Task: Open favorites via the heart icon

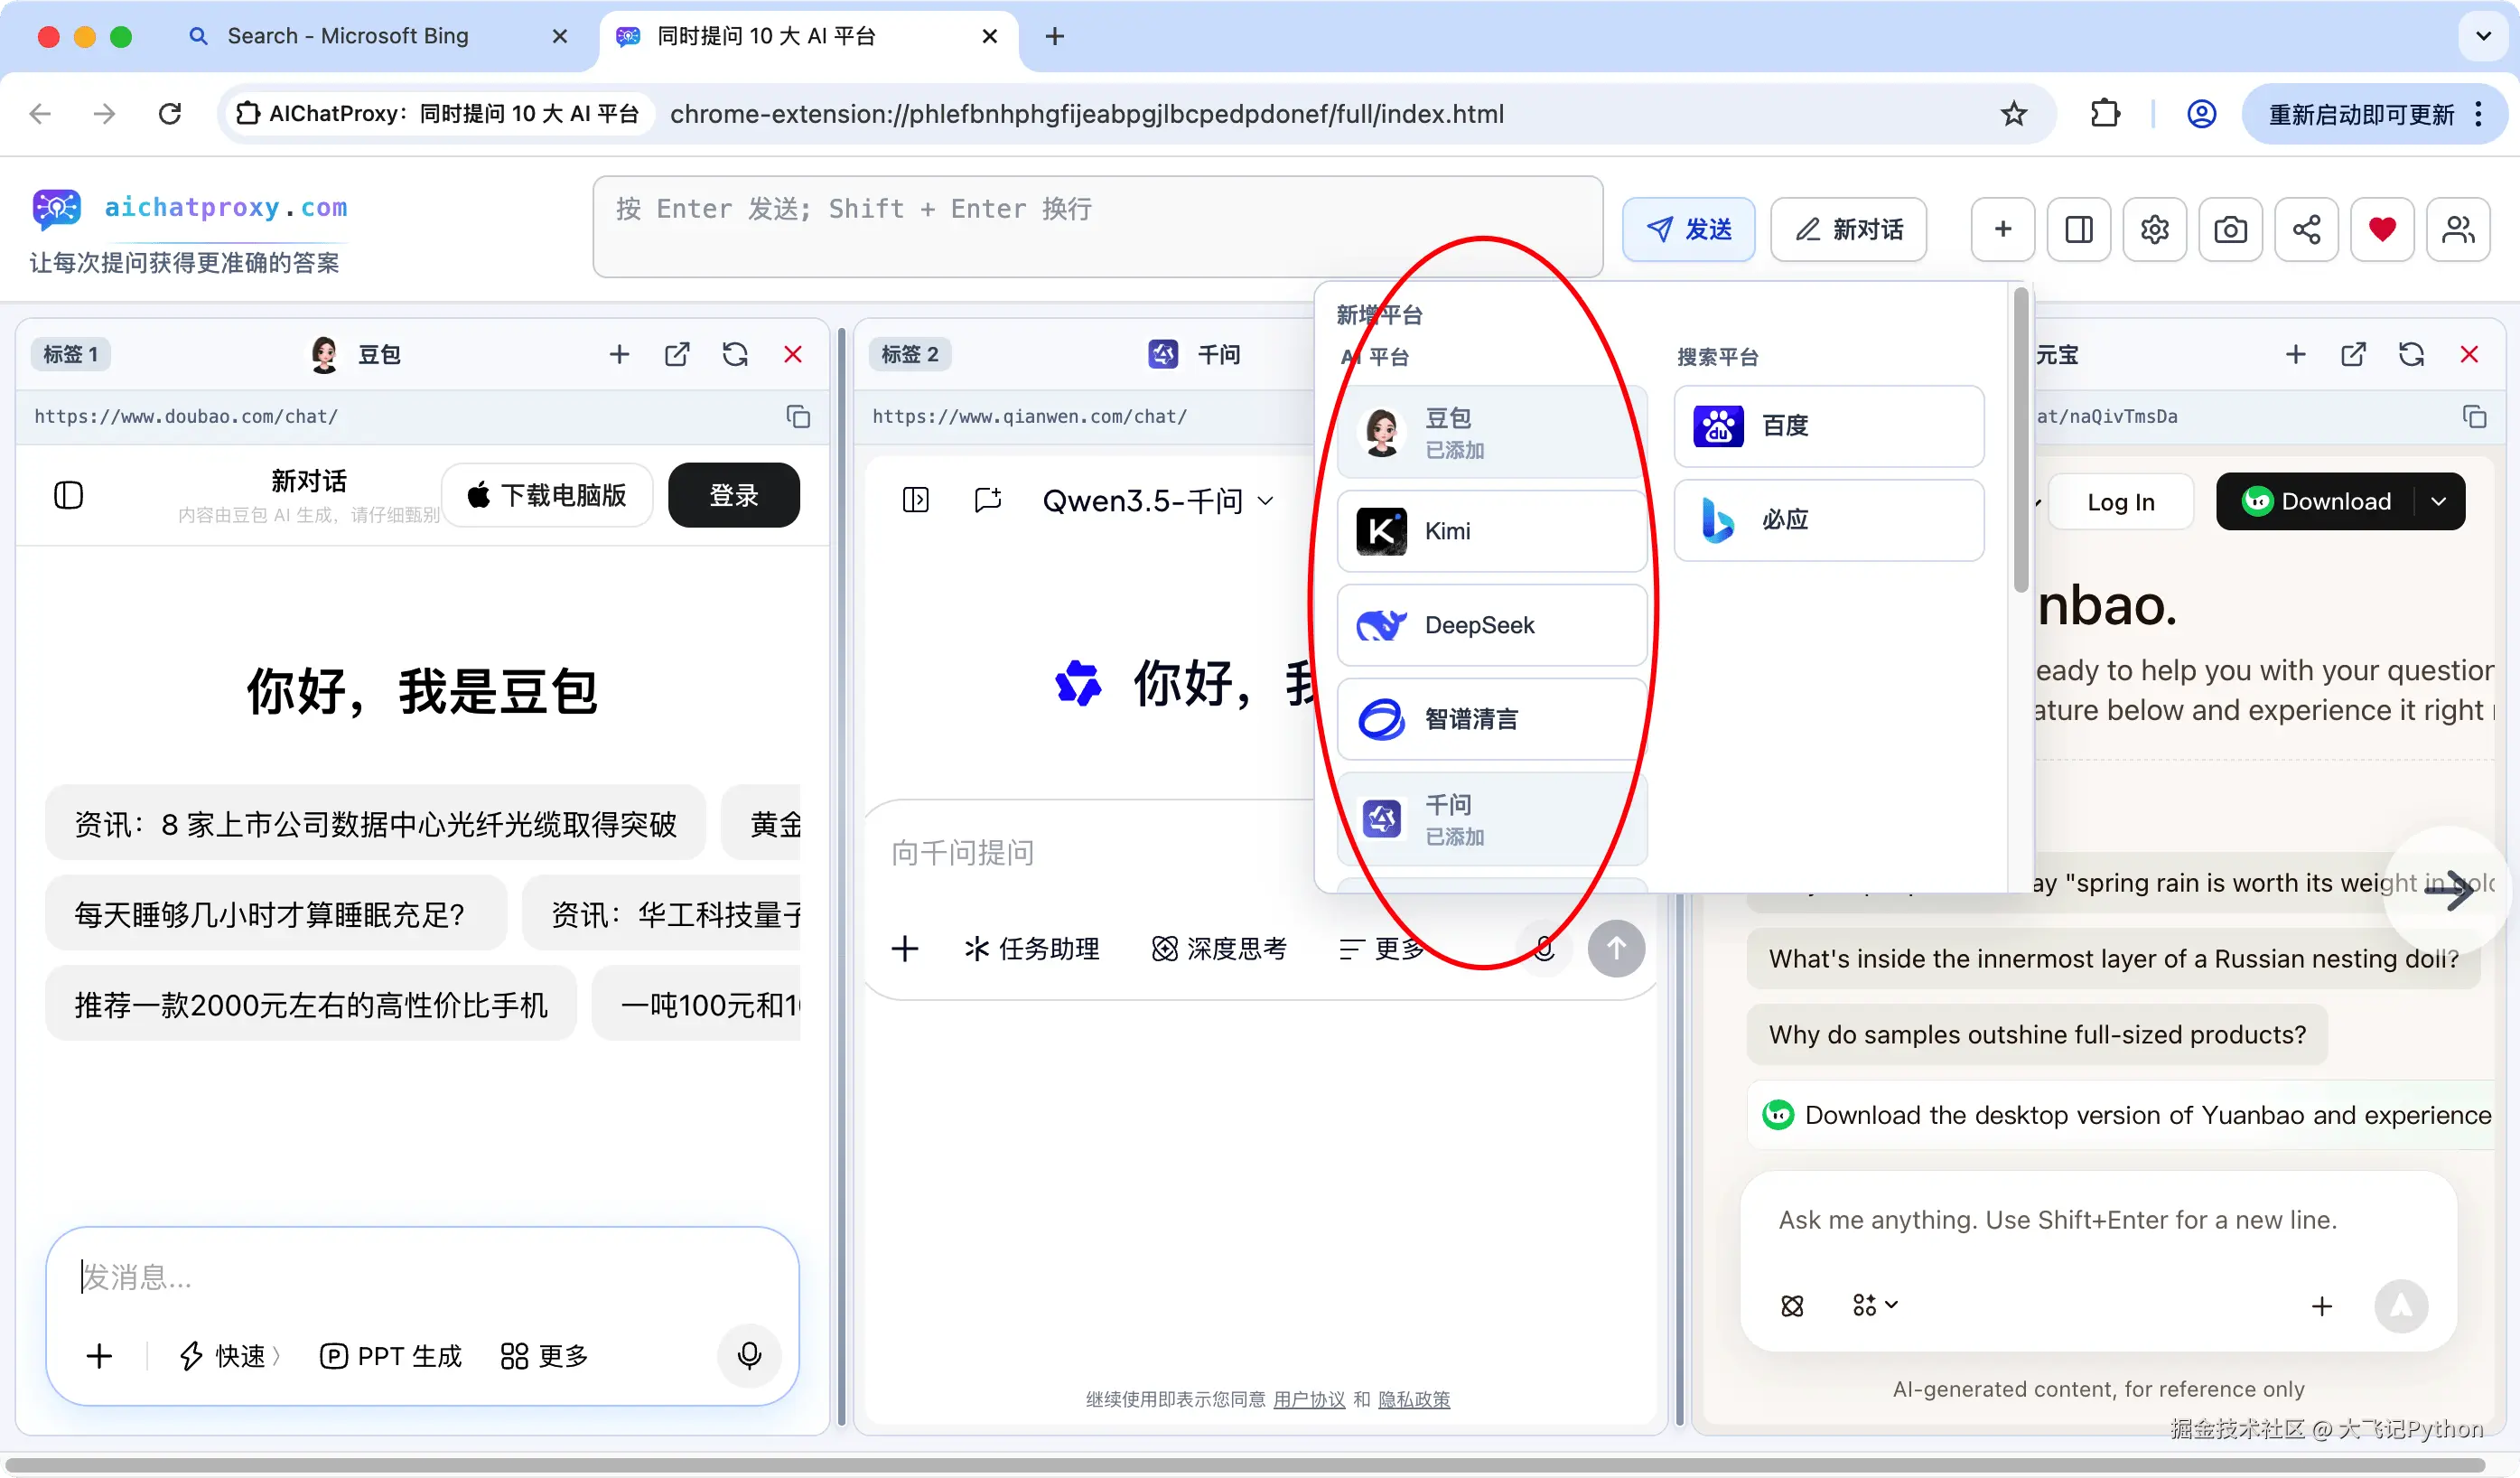Action: click(2382, 229)
